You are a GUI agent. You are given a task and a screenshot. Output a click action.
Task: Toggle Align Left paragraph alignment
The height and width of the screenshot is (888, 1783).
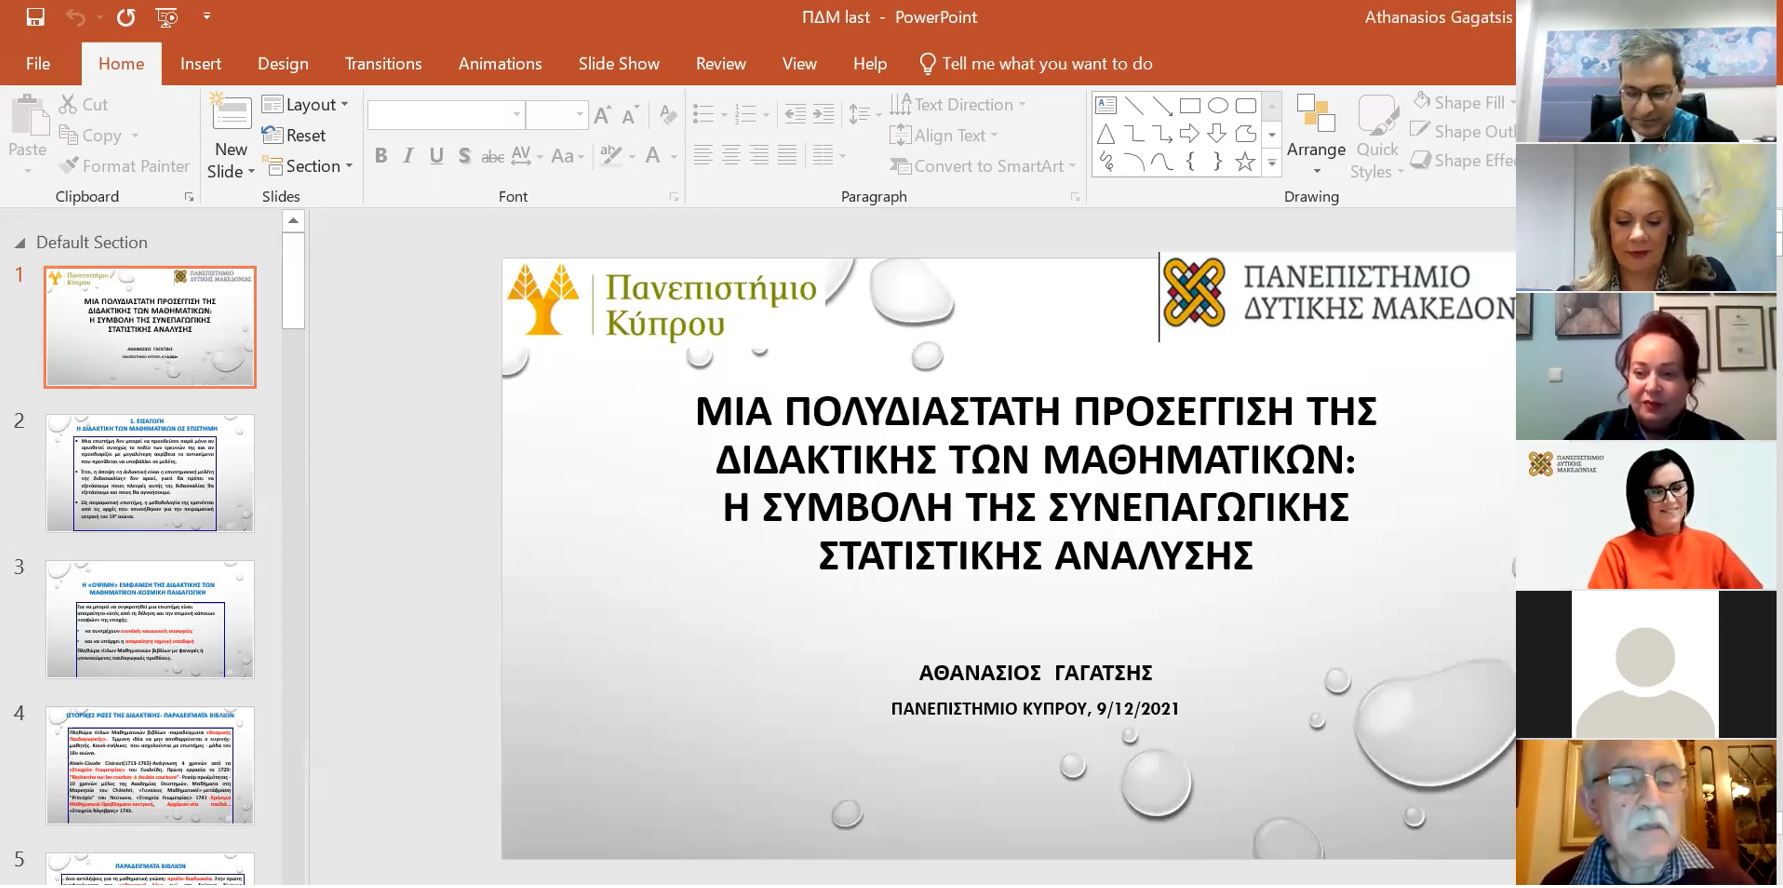pyautogui.click(x=703, y=156)
